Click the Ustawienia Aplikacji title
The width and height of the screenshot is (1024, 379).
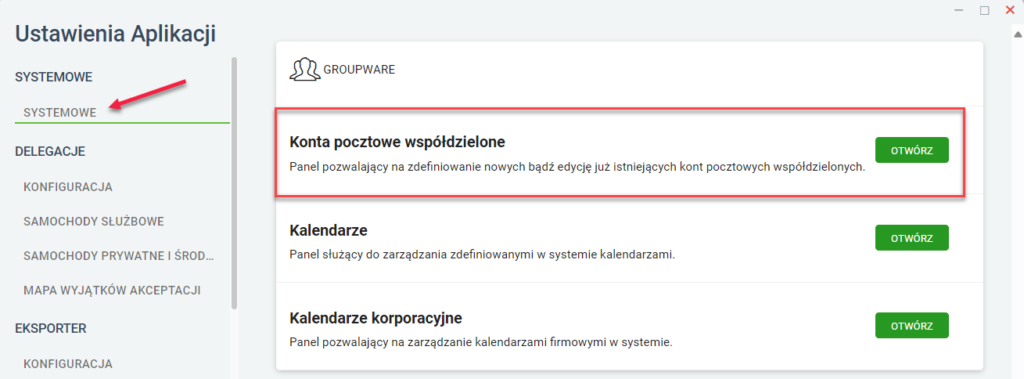point(116,34)
